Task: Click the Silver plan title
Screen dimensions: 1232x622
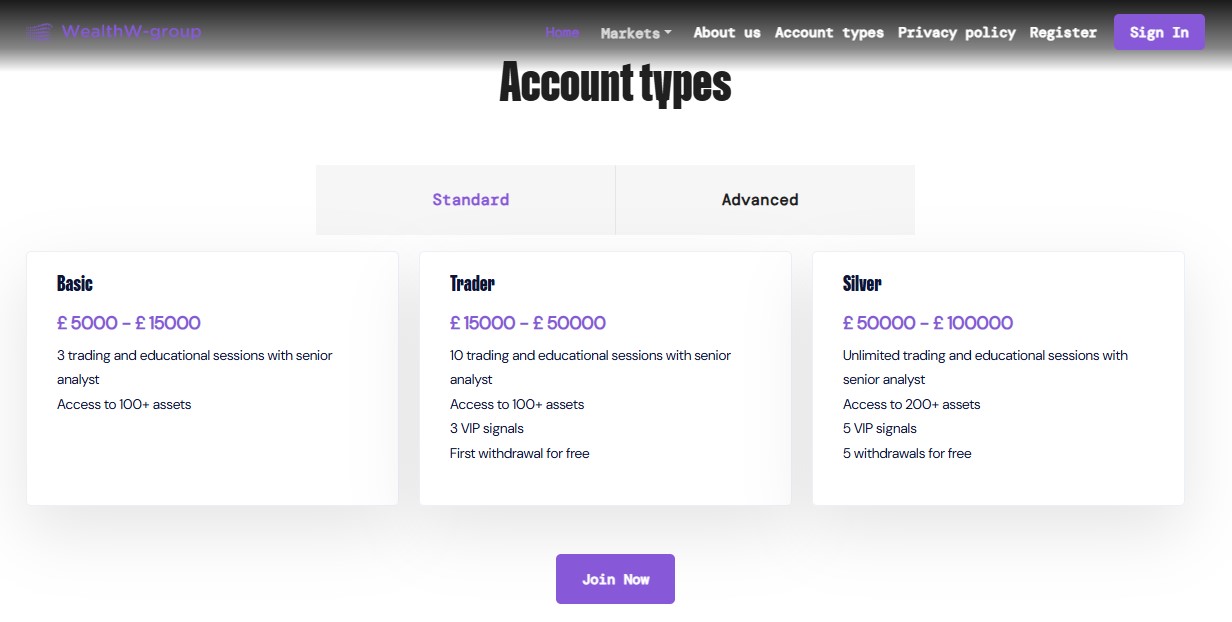Action: 861,284
